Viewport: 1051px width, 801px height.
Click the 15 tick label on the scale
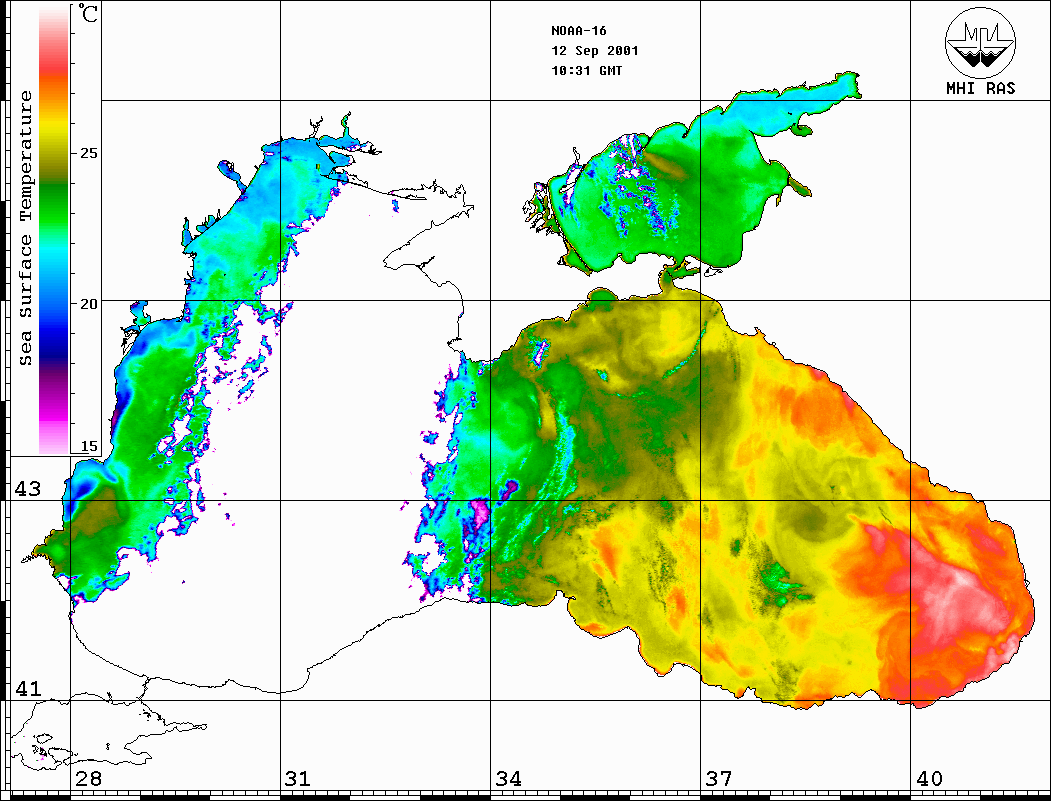point(88,446)
